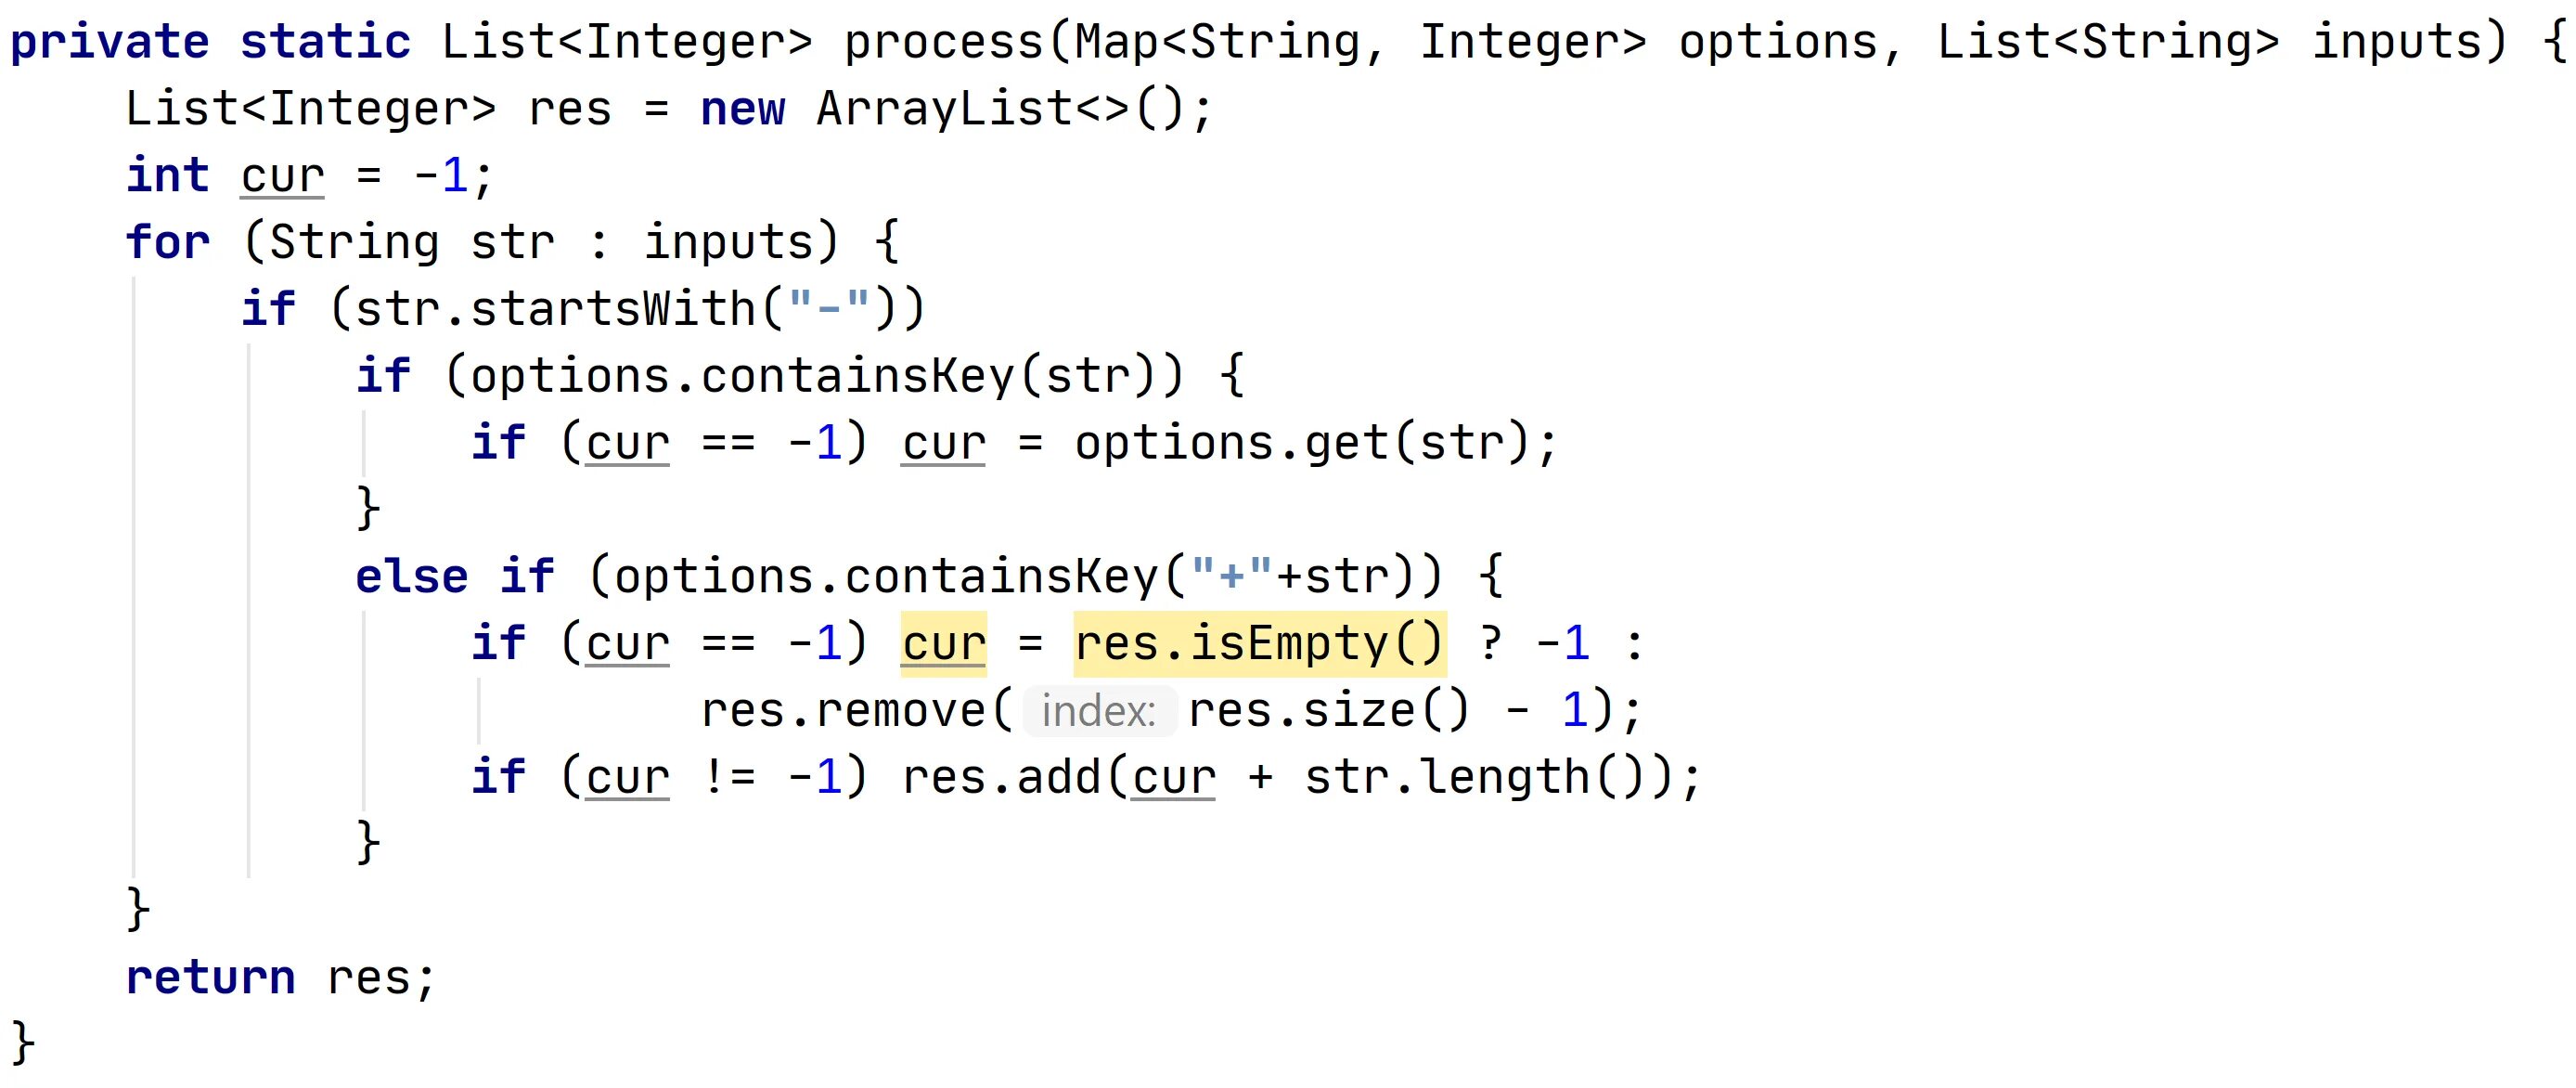The height and width of the screenshot is (1088, 2576).
Task: Click 'res.remove' method call
Action: click(x=843, y=711)
